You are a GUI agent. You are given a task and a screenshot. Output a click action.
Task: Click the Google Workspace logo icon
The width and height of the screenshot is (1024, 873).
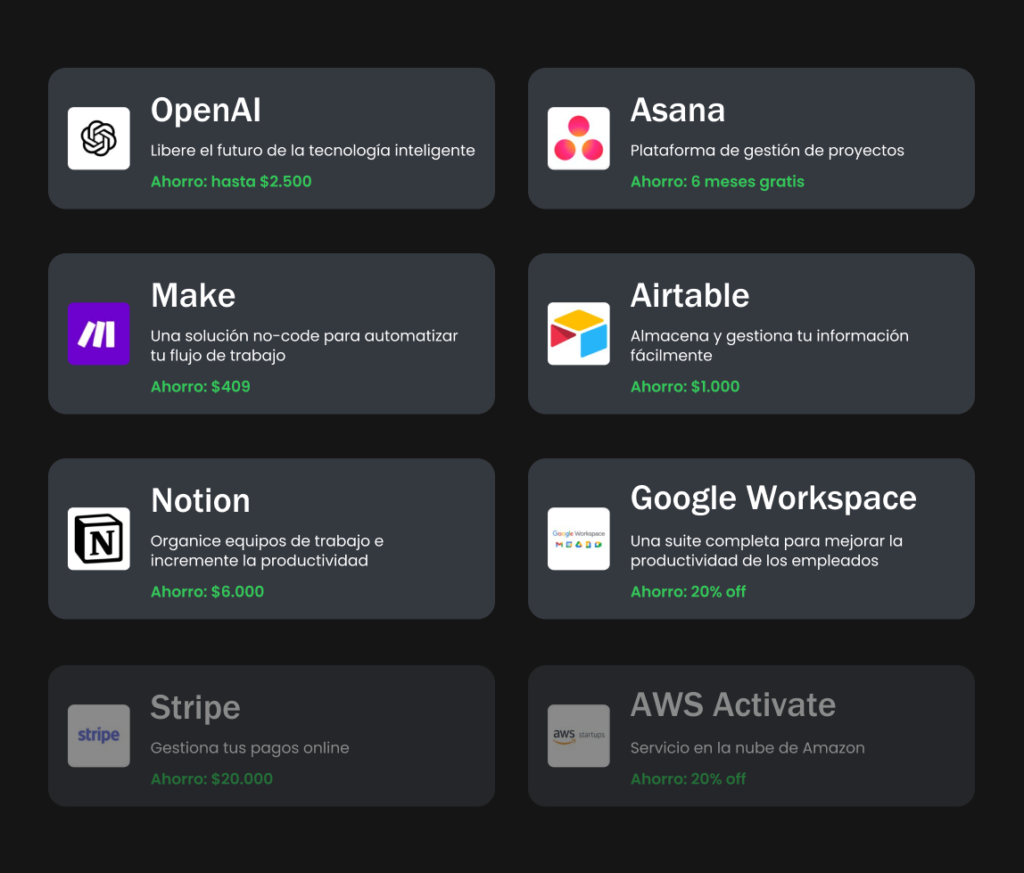point(579,539)
